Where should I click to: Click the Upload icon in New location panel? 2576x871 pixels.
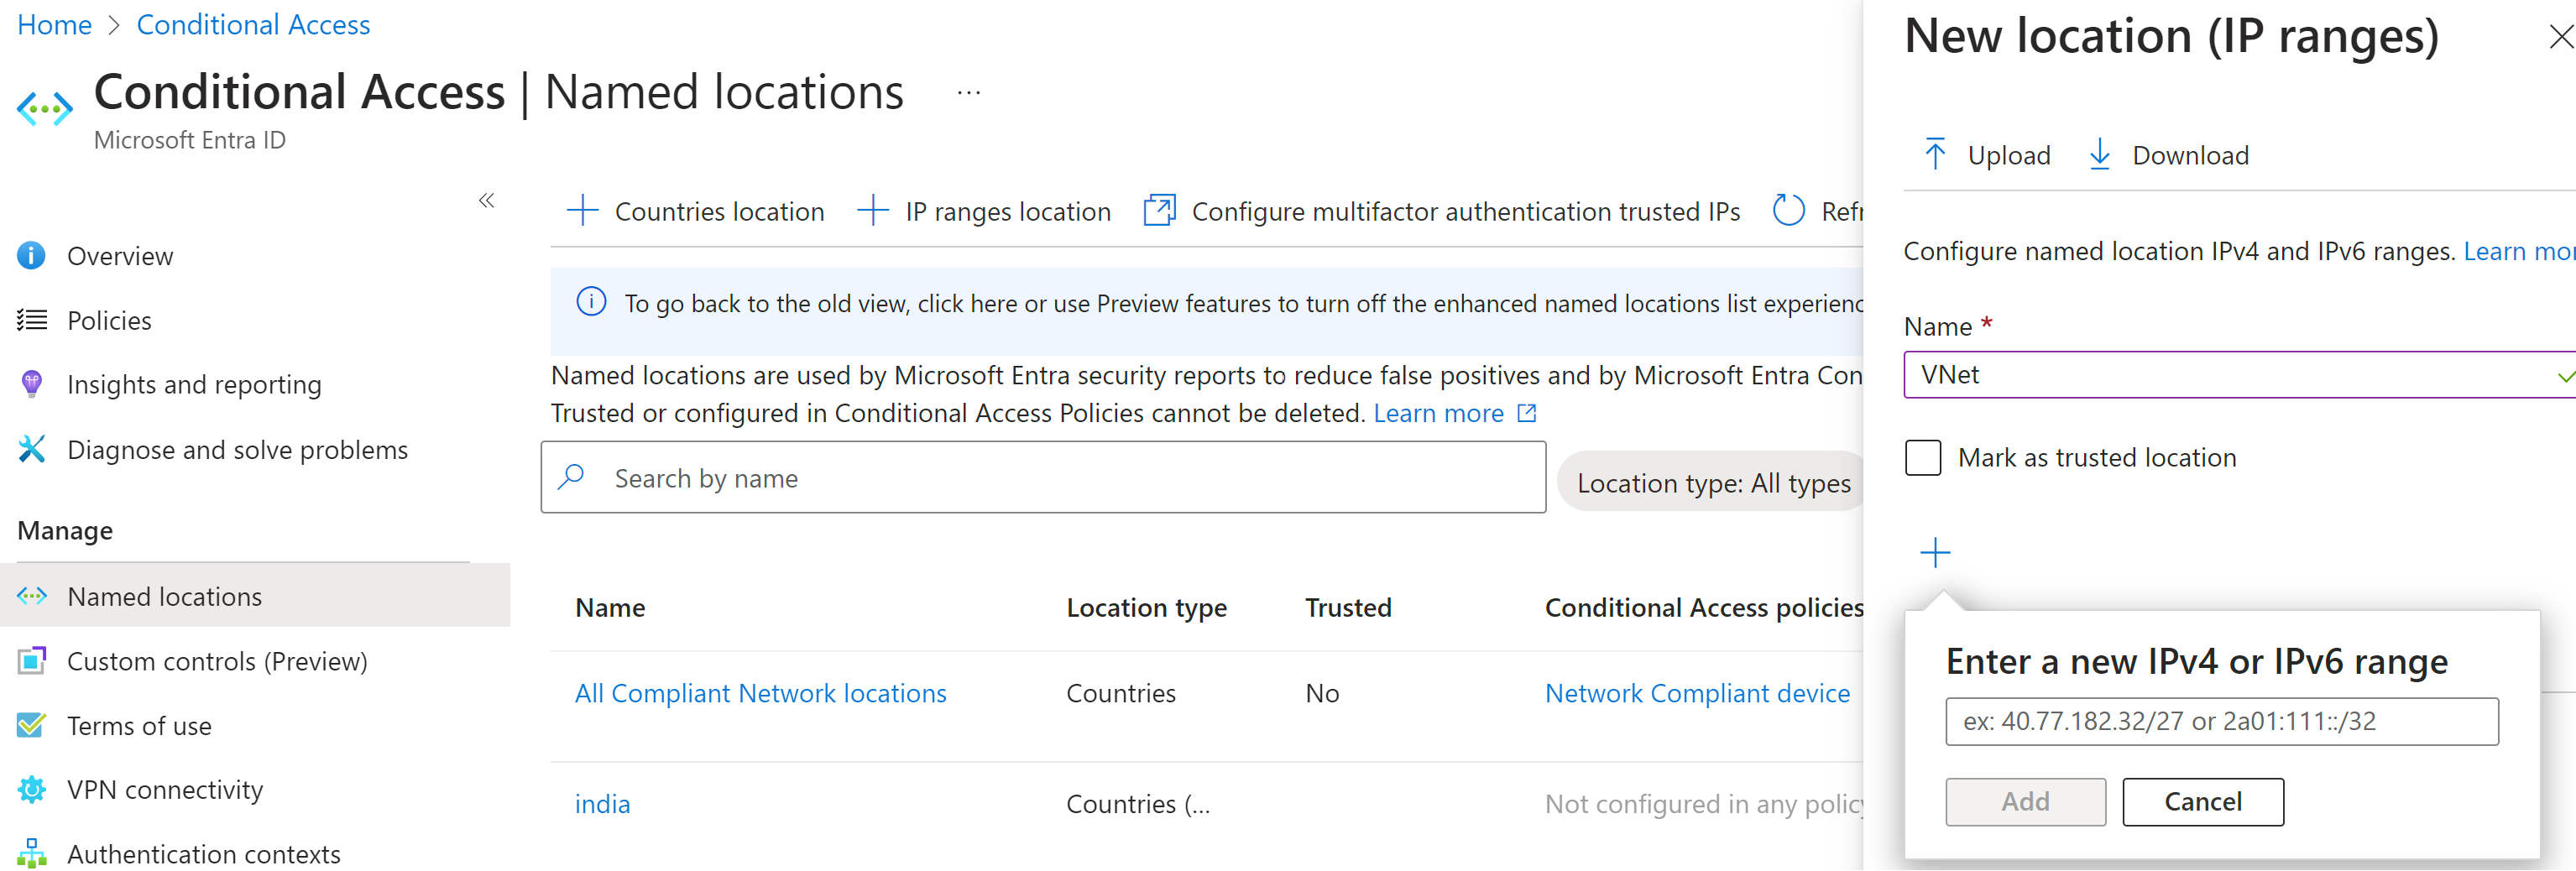coord(1937,154)
